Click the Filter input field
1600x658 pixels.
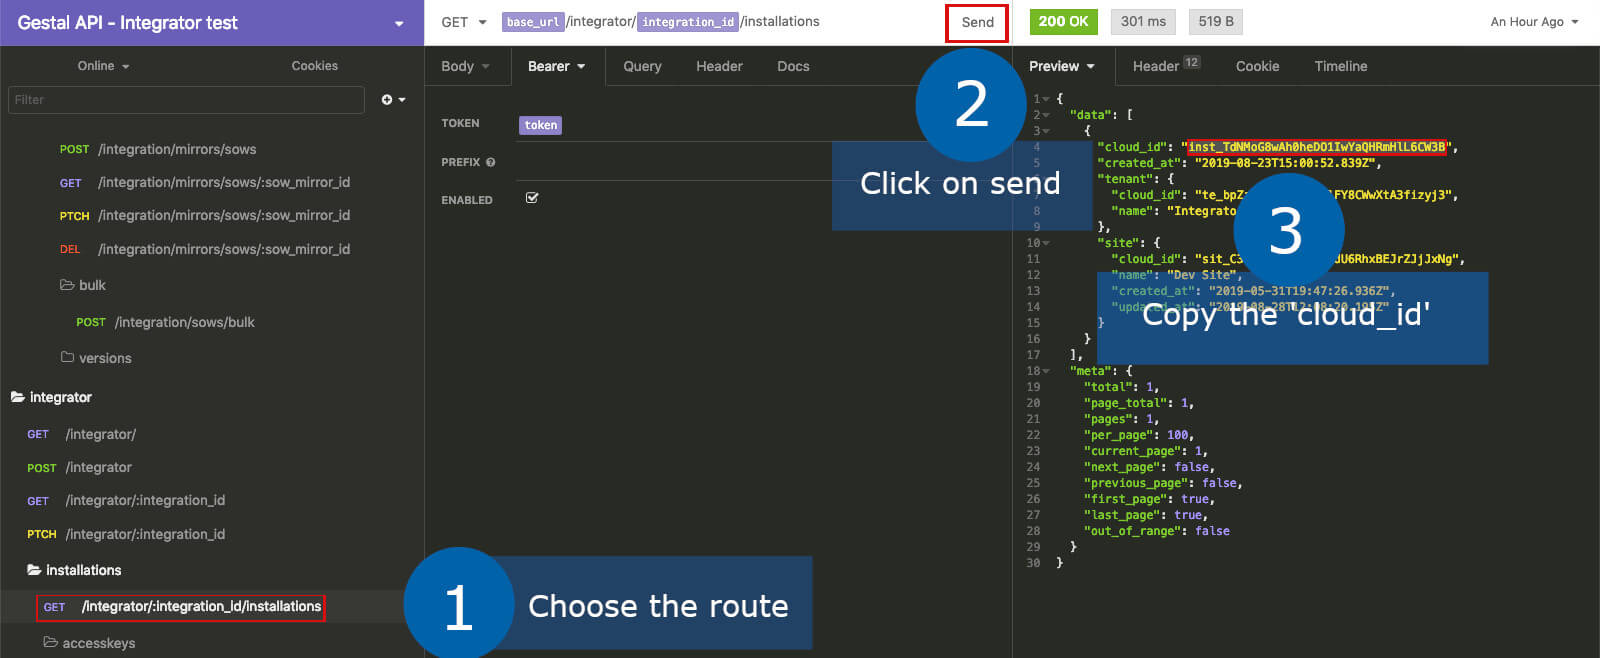pos(186,100)
